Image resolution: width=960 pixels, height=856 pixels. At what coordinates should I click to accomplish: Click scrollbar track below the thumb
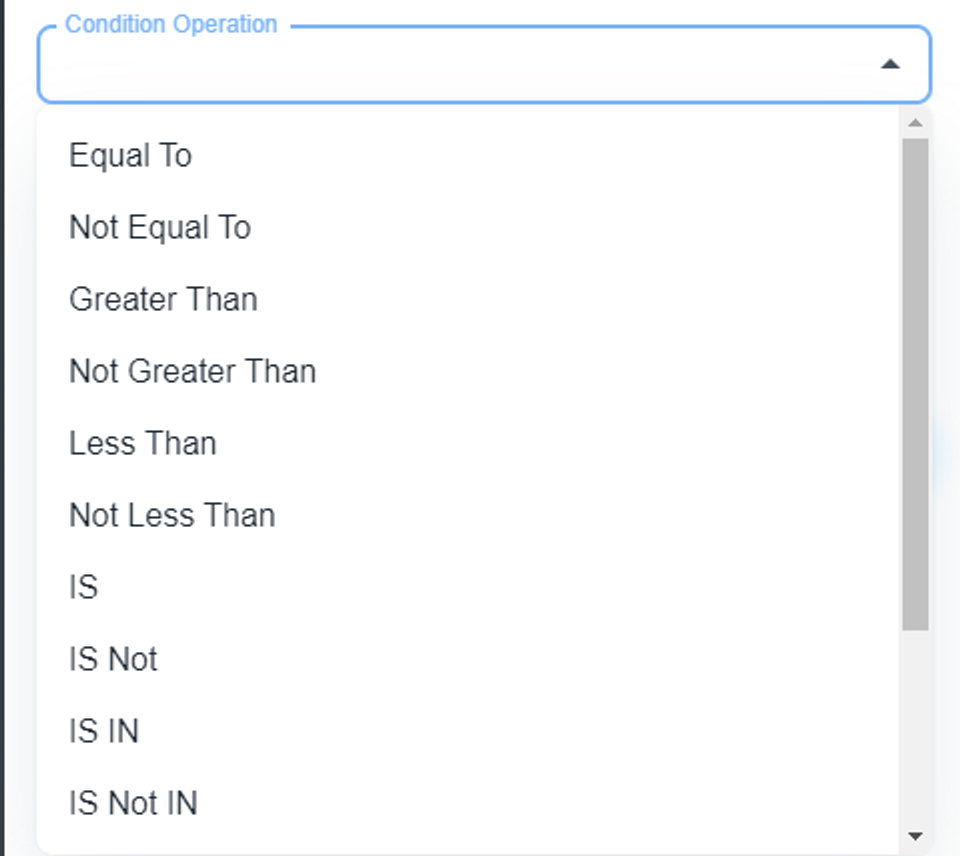(x=915, y=730)
